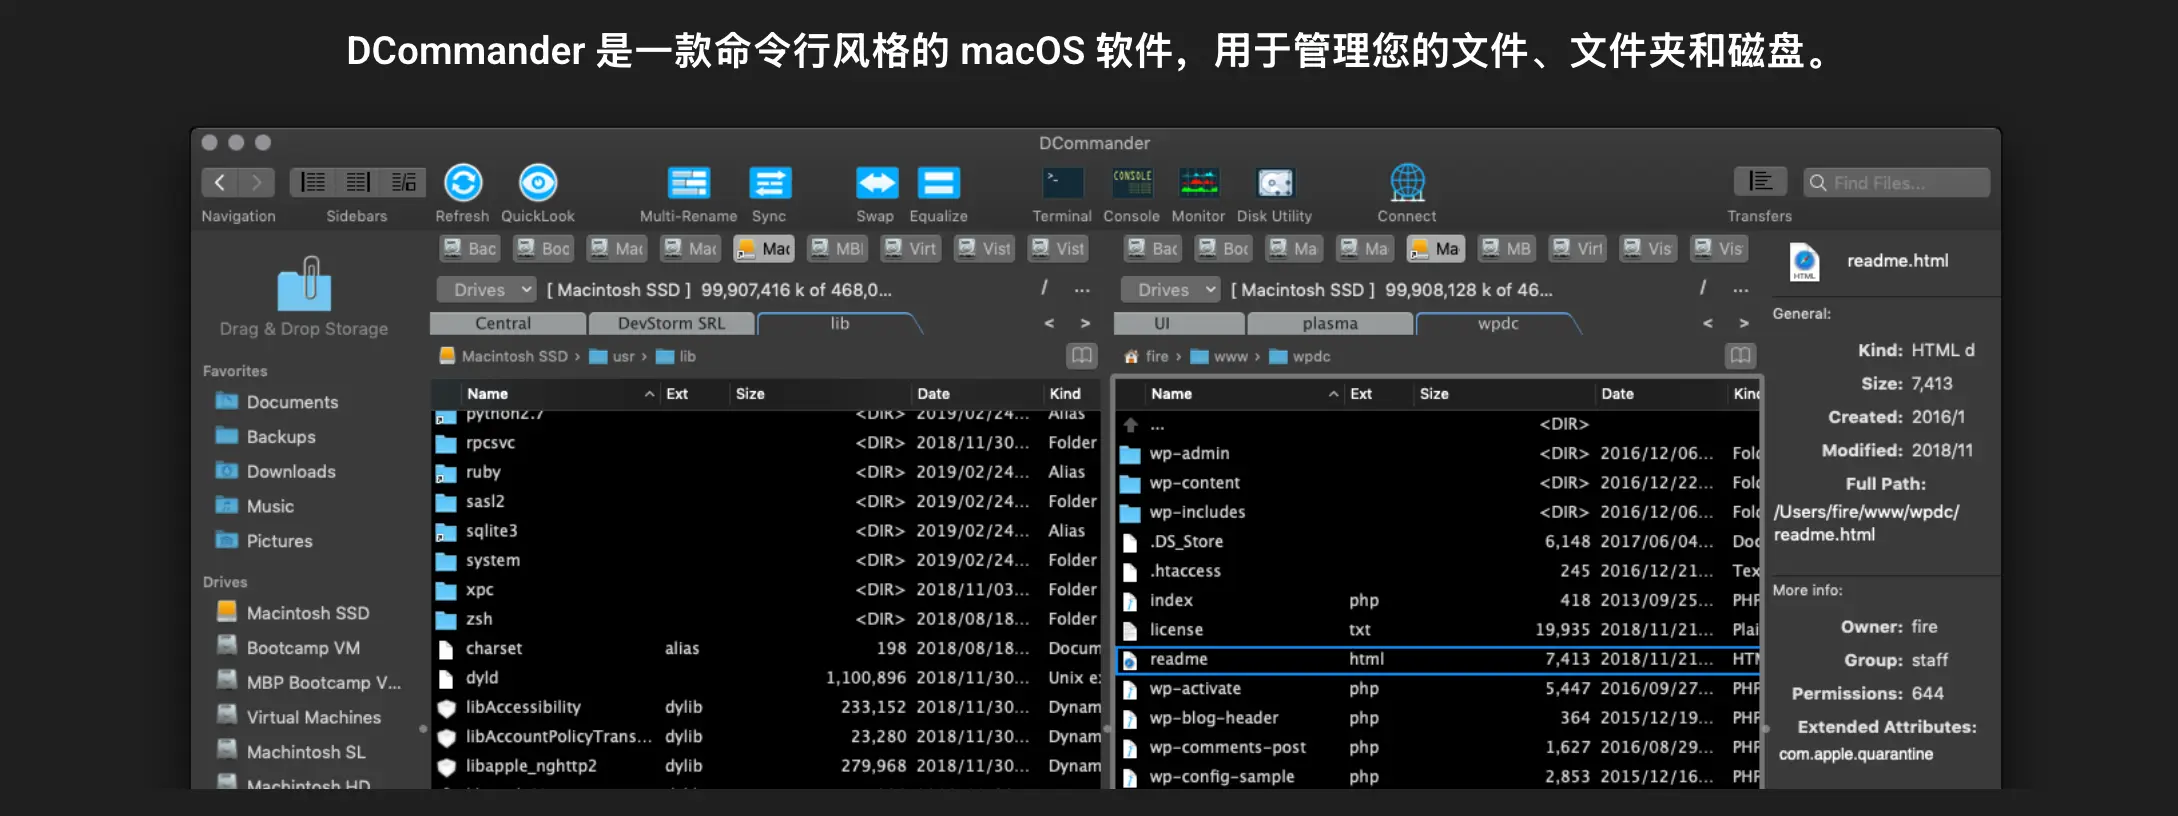Image resolution: width=2178 pixels, height=816 pixels.
Task: Open the left panel Drives dropdown
Action: coord(487,290)
